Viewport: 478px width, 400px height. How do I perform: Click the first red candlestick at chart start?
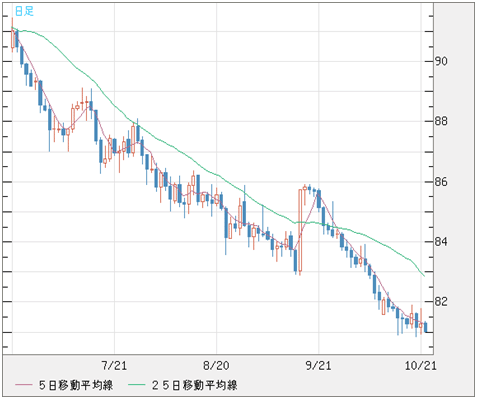pyautogui.click(x=13, y=38)
